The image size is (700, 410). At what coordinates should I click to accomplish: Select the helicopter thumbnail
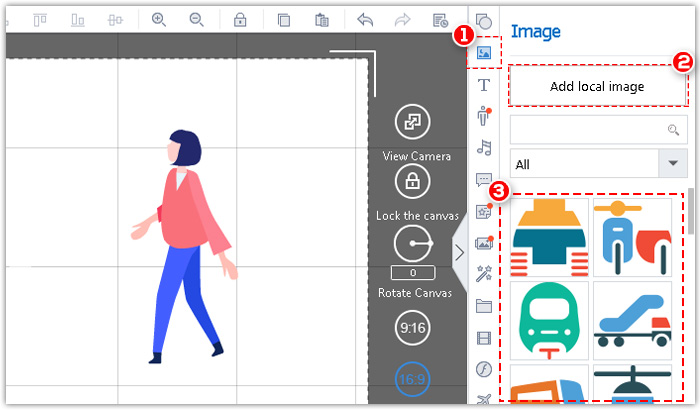633,383
